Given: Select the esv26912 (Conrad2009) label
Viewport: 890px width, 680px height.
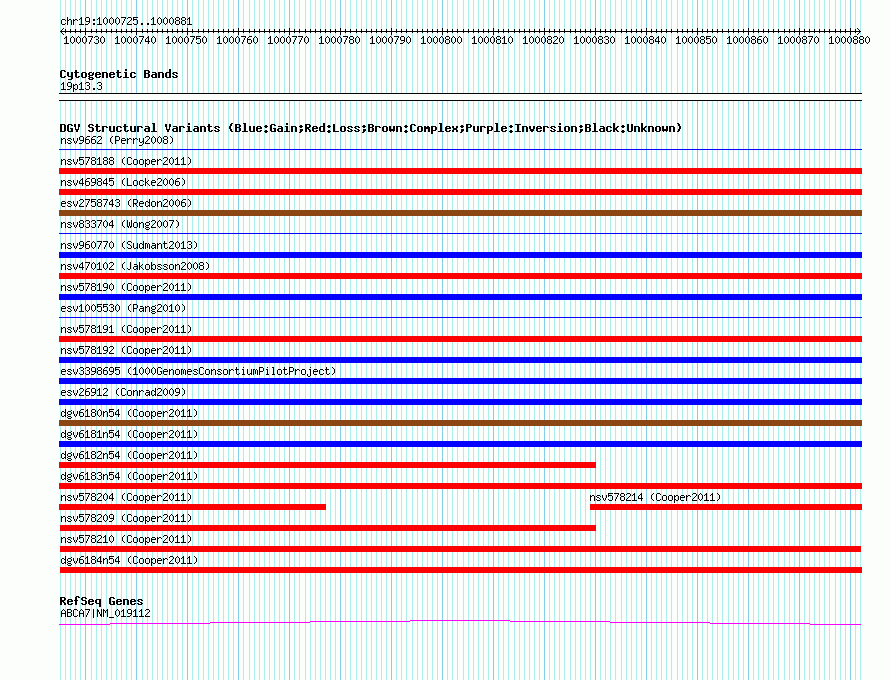Looking at the screenshot, I should pos(123,392).
